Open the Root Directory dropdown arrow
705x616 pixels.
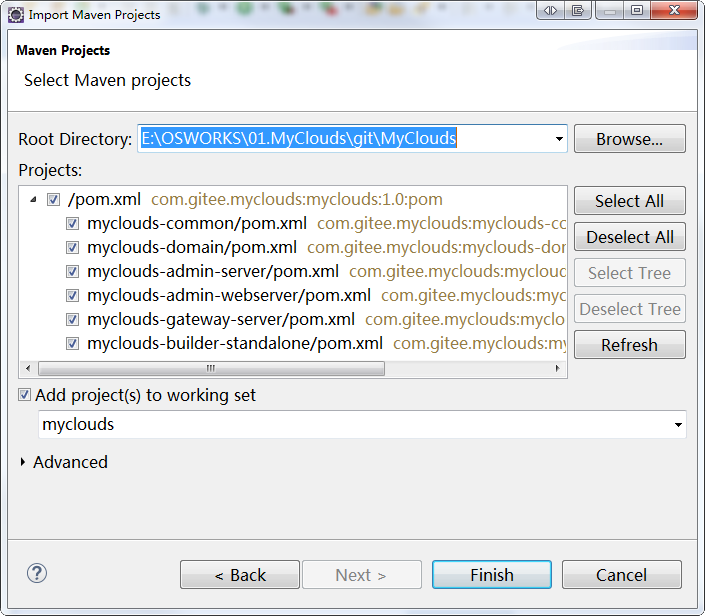tap(559, 138)
